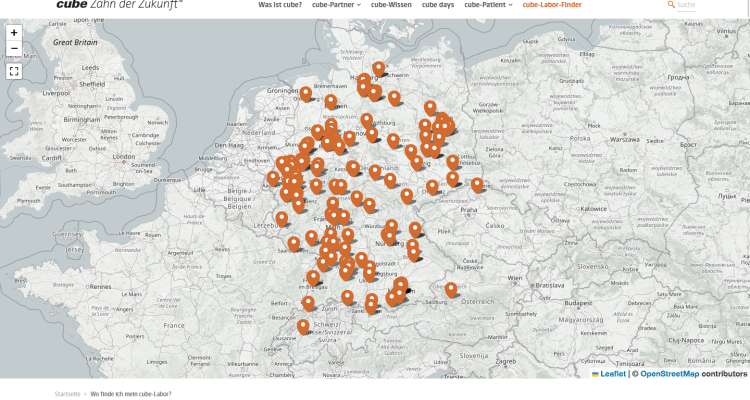750x400 pixels.
Task: Toggle fullscreen map view
Action: click(14, 71)
